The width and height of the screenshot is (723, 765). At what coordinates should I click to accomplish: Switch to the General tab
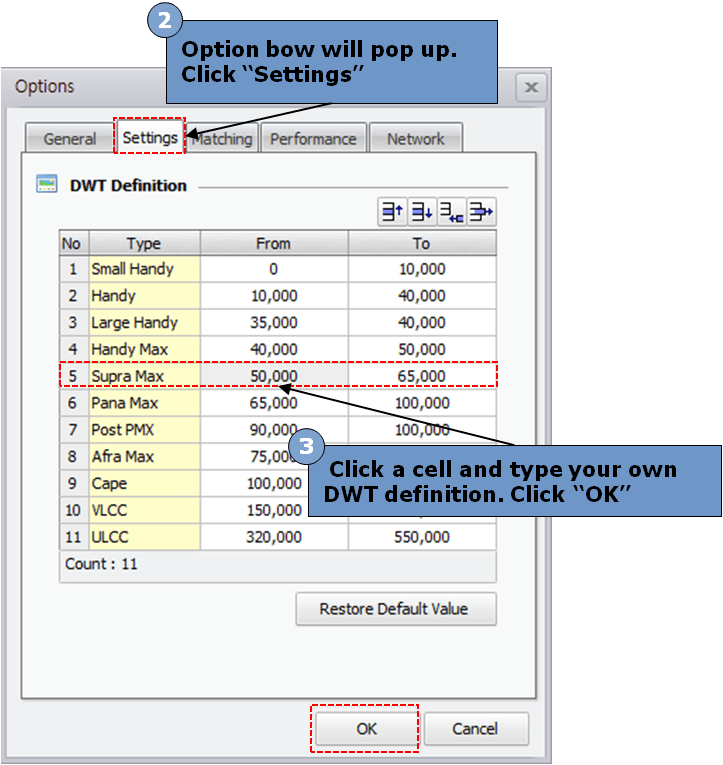coord(70,139)
